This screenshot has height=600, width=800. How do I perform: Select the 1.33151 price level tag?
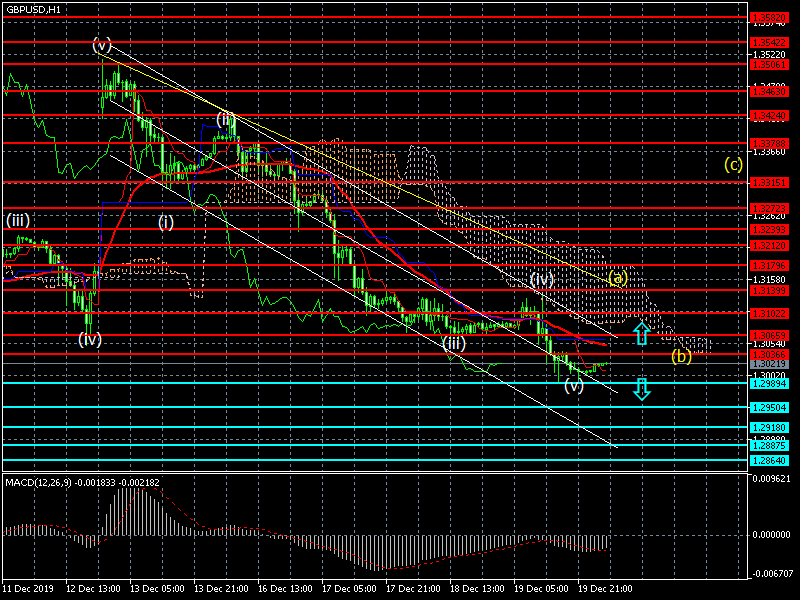pos(769,182)
